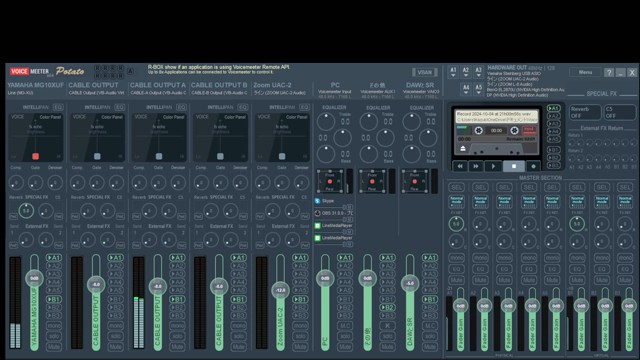This screenshot has height=360, width=640.
Task: Eject the cassette tape
Action: [463, 149]
